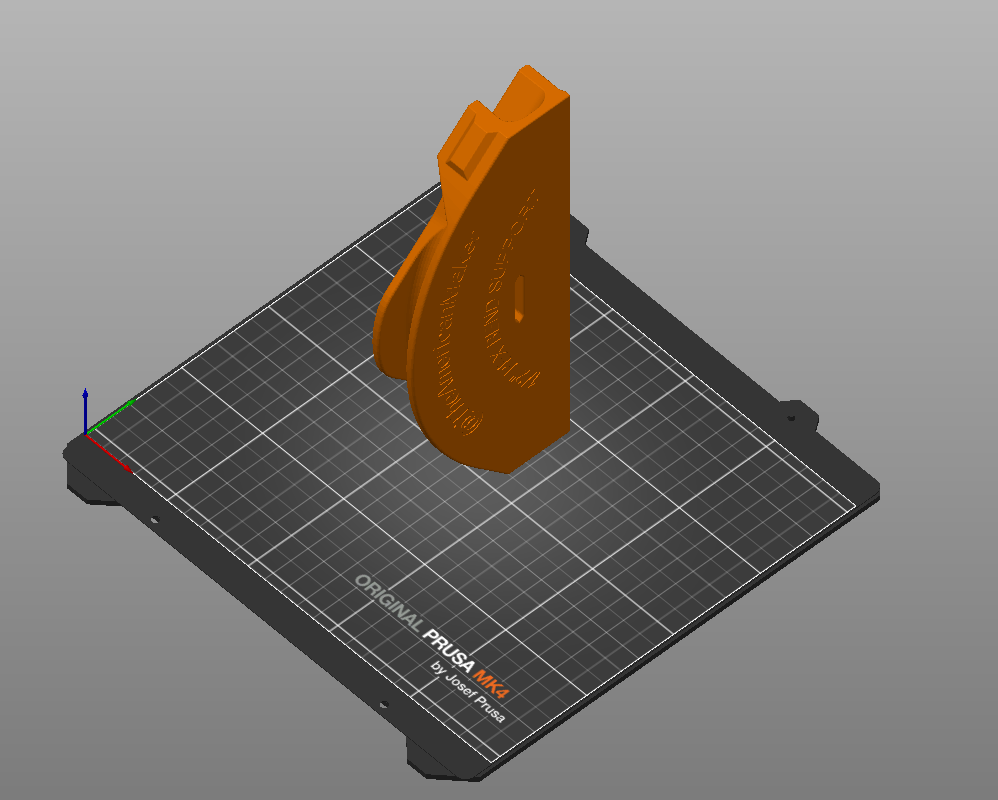Click the slot-shaped hole on the model
The height and width of the screenshot is (800, 998).
point(521,298)
